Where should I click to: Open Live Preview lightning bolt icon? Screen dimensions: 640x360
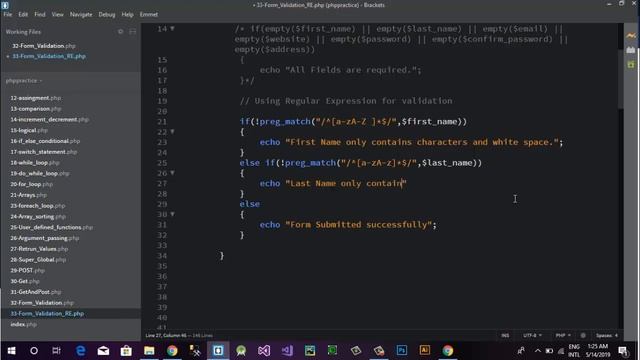tap(631, 36)
